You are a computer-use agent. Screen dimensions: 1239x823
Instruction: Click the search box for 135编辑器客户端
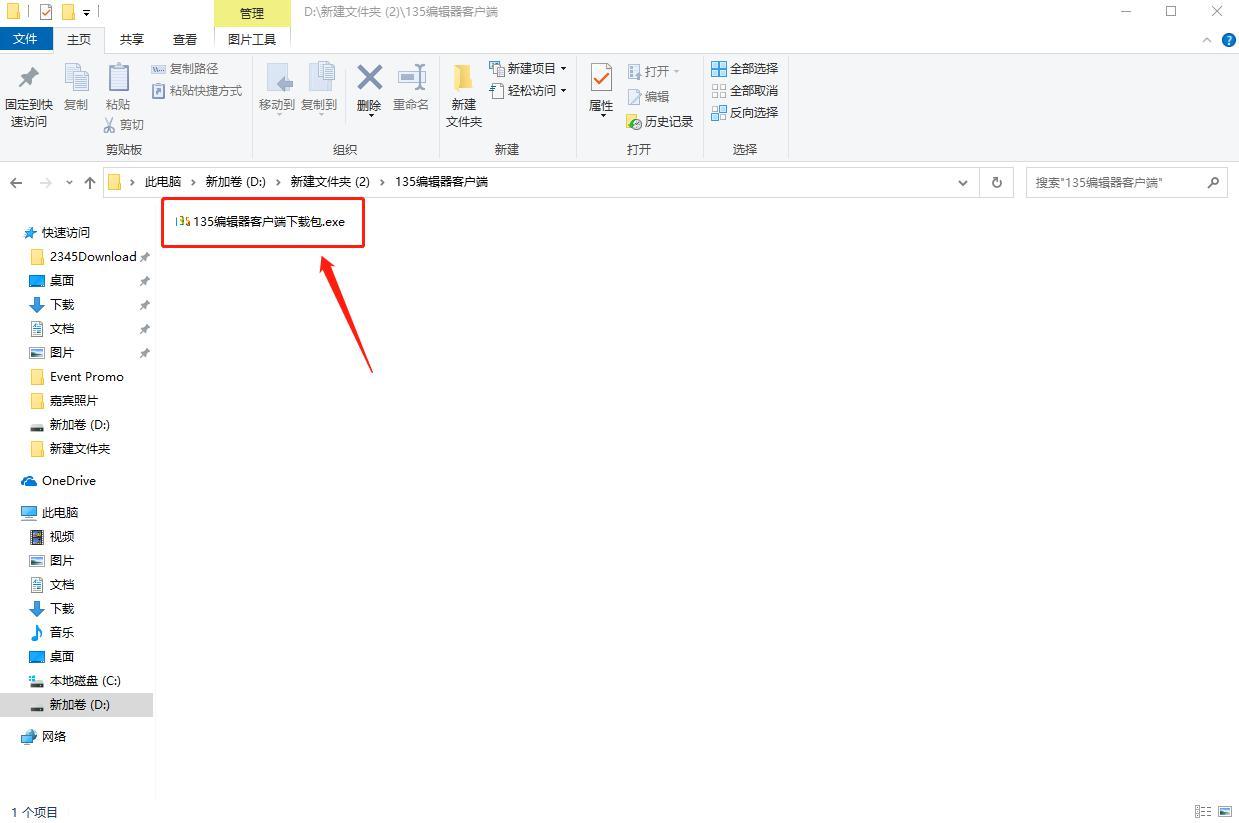tap(1126, 182)
